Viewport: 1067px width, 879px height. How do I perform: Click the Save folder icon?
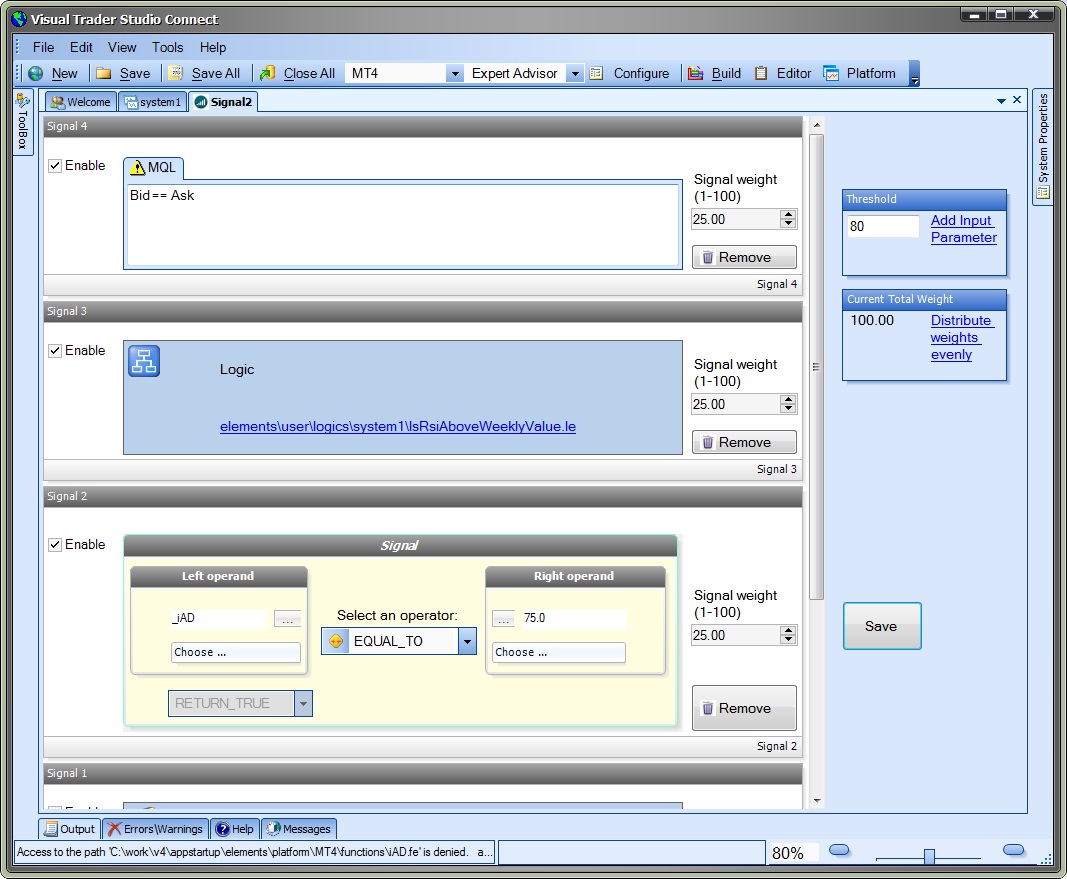coord(103,73)
